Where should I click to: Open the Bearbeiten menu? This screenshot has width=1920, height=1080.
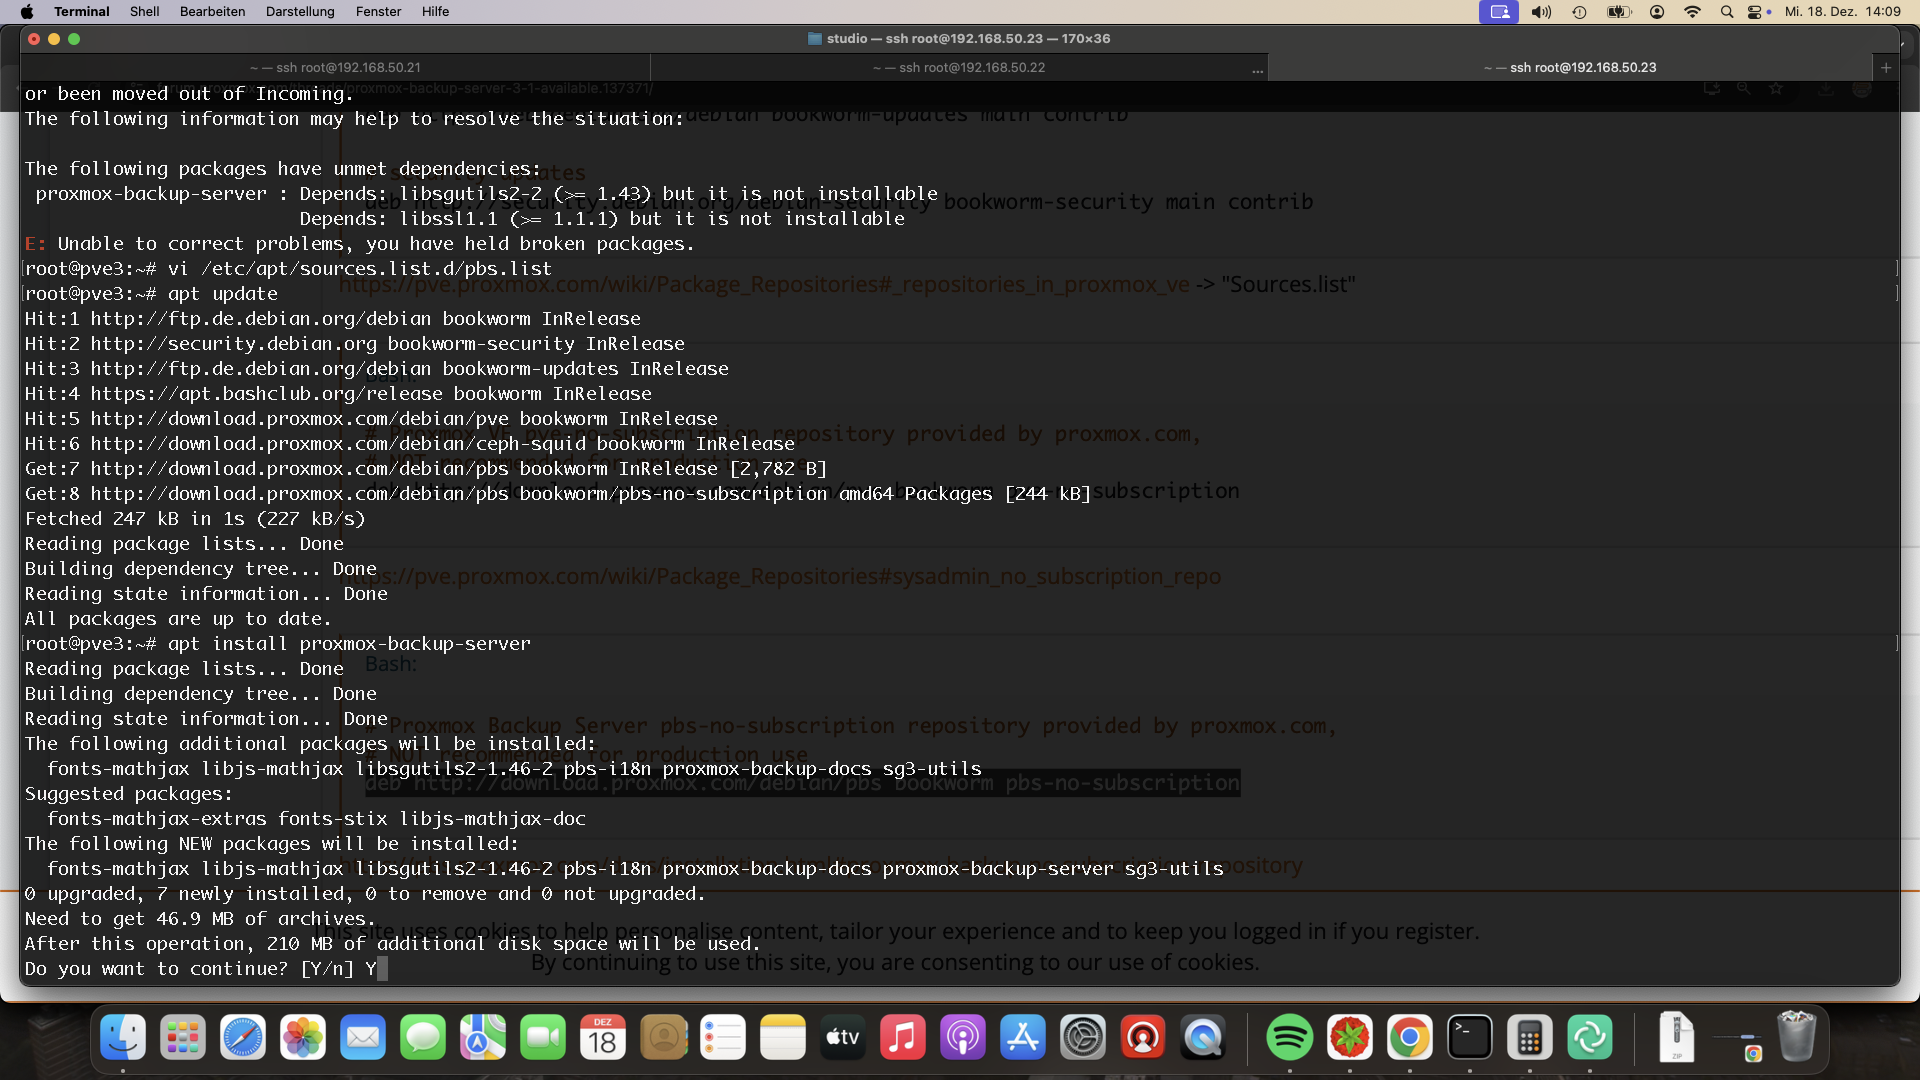[212, 11]
